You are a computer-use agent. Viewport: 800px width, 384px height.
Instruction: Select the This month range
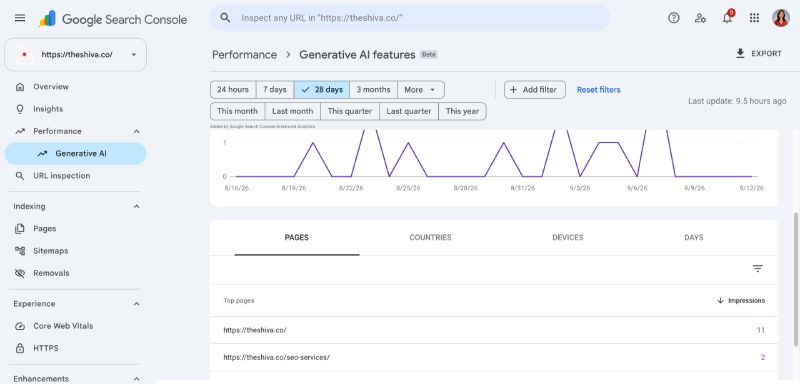click(238, 111)
